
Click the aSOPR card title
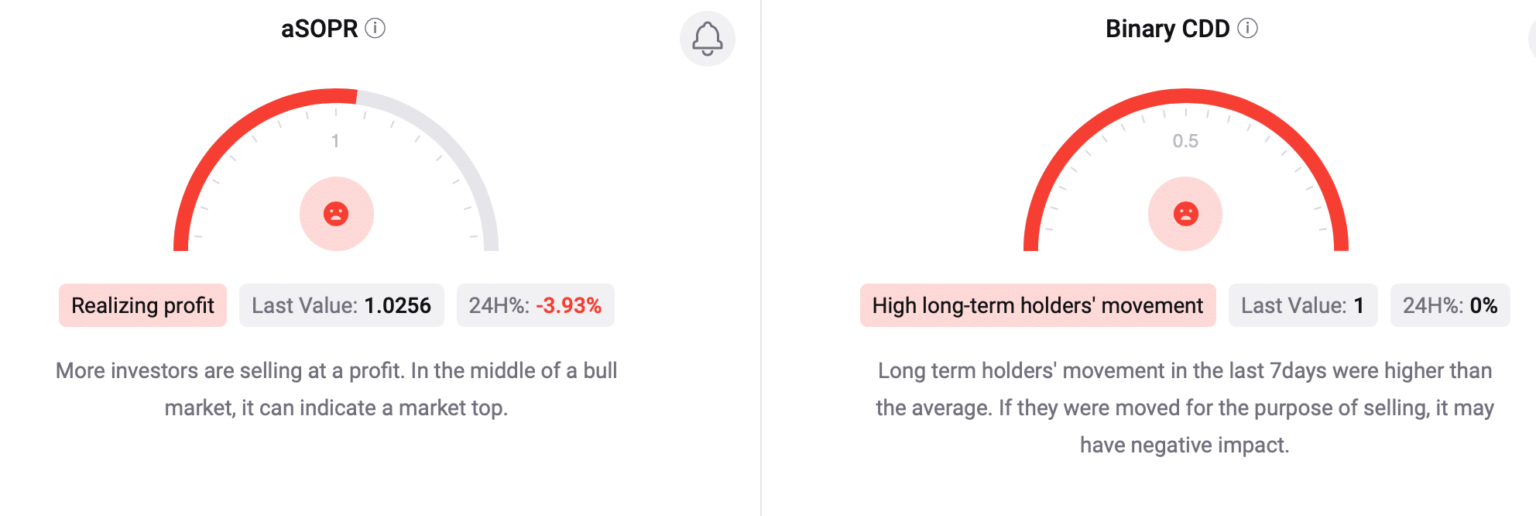[319, 29]
